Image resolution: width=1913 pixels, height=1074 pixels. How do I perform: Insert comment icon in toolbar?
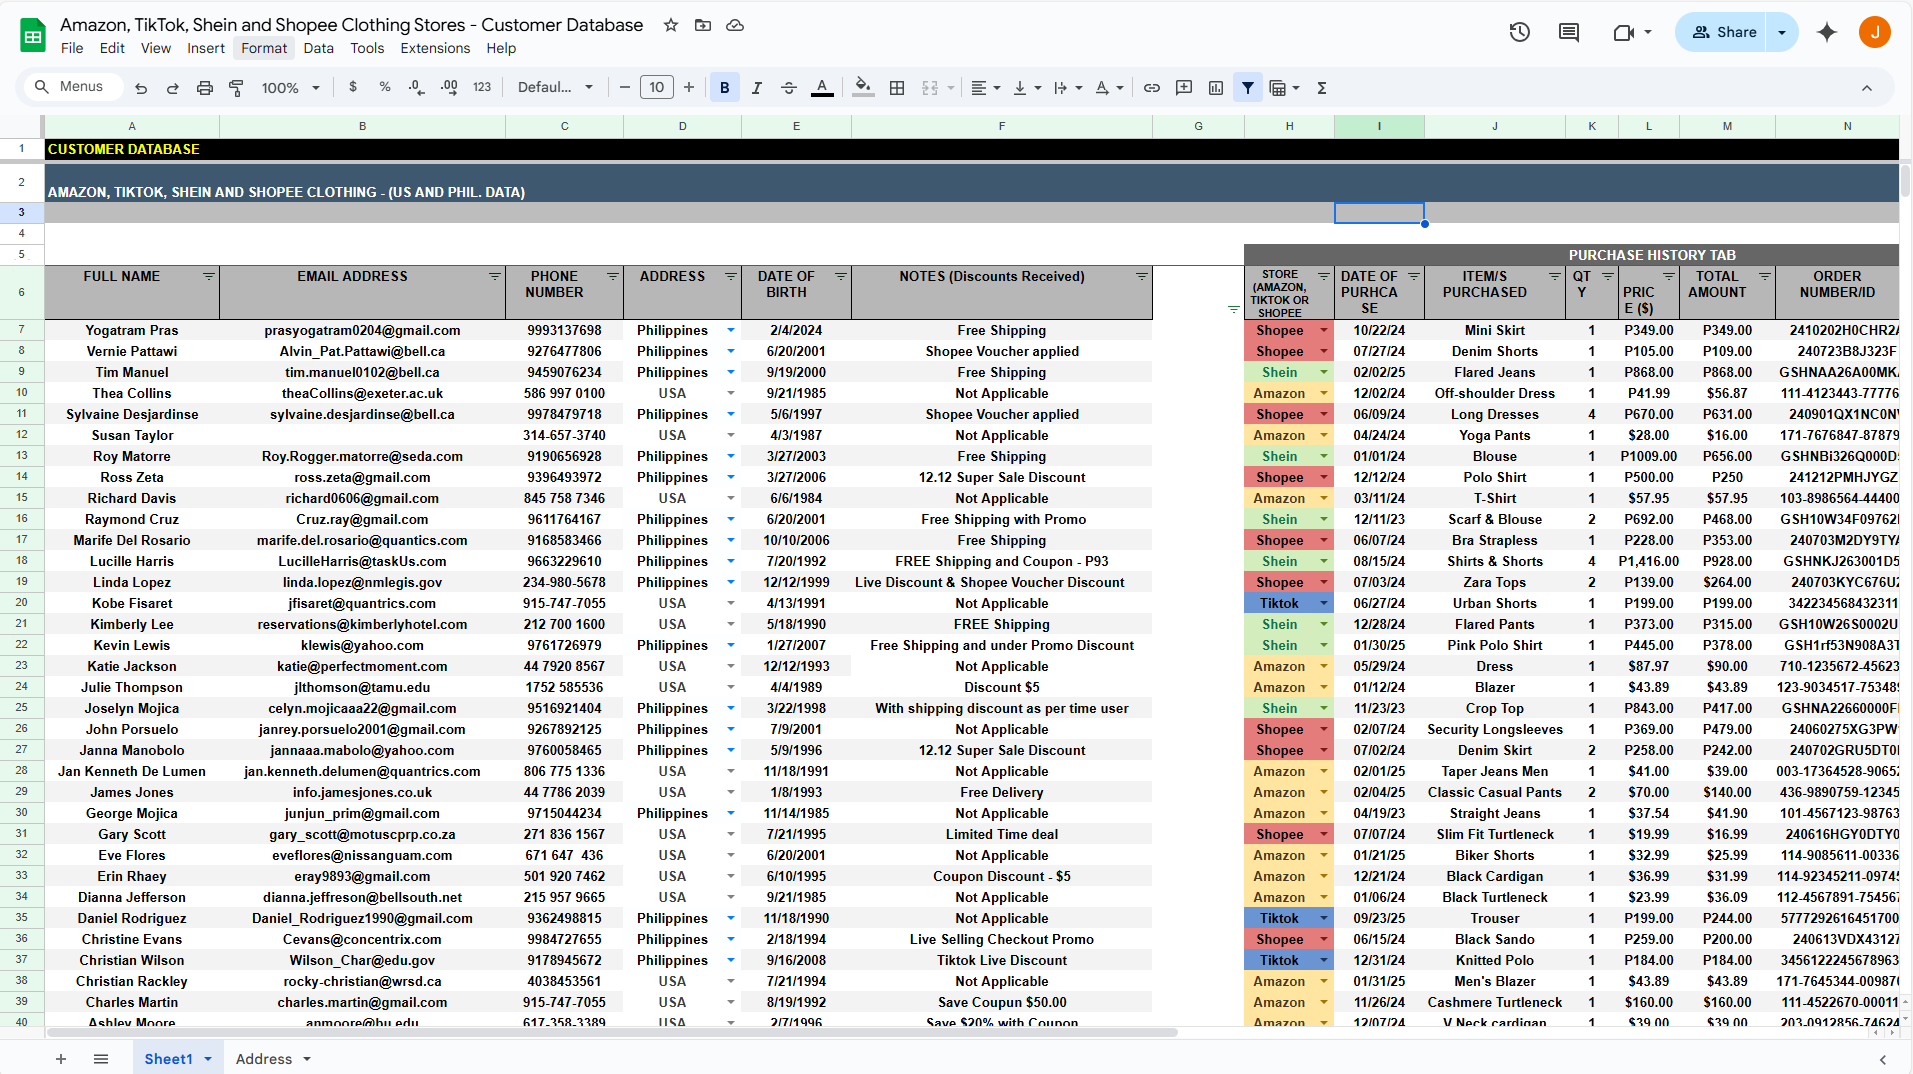click(1184, 88)
